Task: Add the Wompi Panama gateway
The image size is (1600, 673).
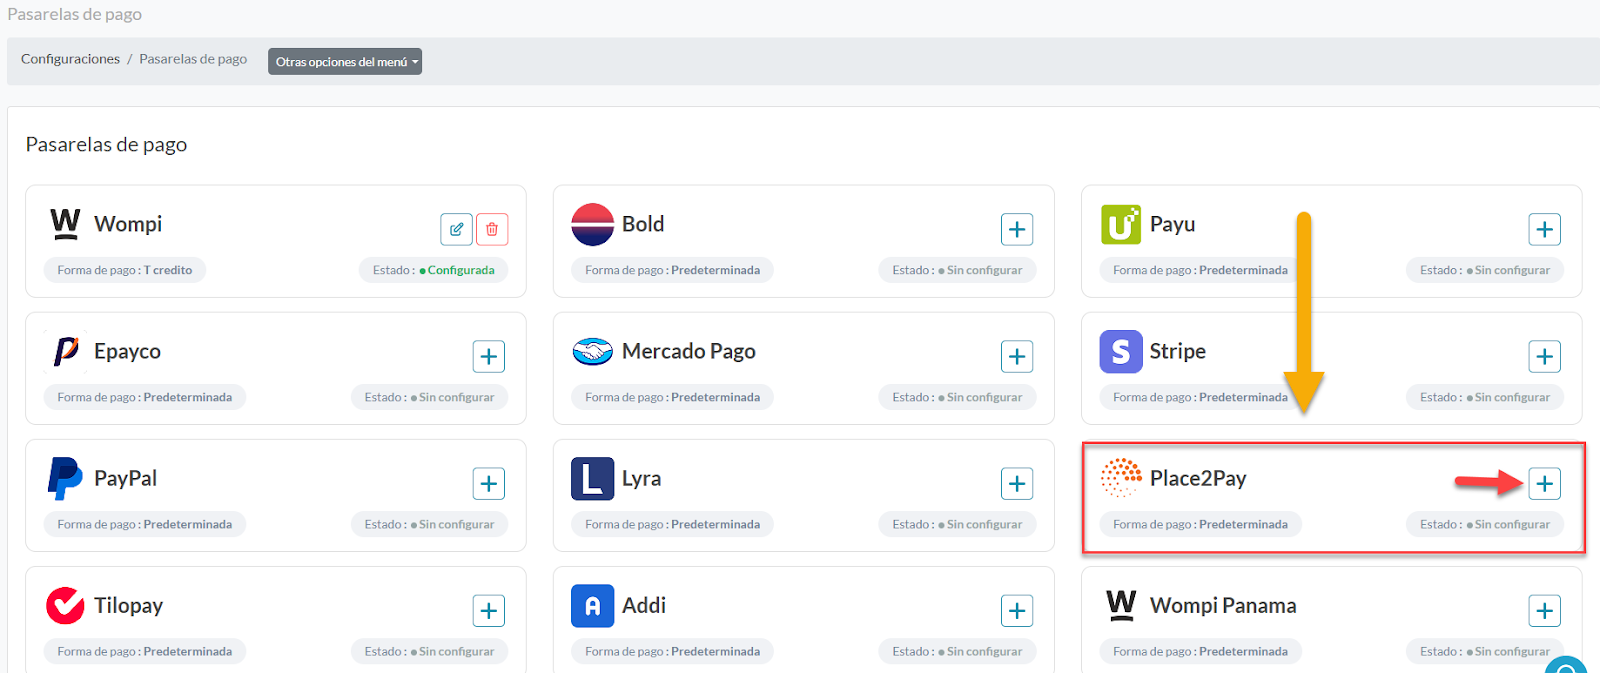Action: click(x=1544, y=610)
